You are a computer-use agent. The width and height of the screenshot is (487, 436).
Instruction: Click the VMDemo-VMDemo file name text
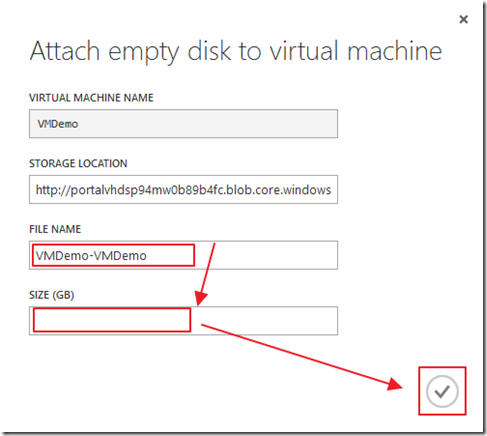point(91,256)
